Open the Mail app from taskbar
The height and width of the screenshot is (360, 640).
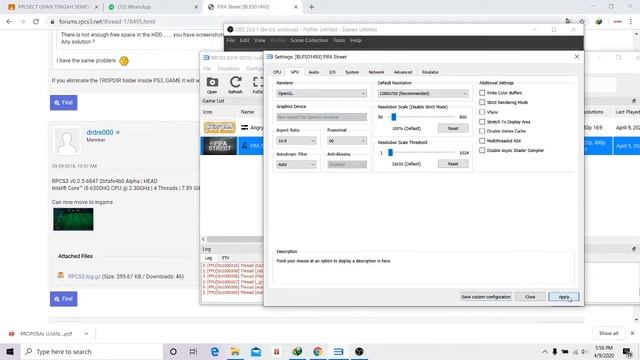[256, 351]
